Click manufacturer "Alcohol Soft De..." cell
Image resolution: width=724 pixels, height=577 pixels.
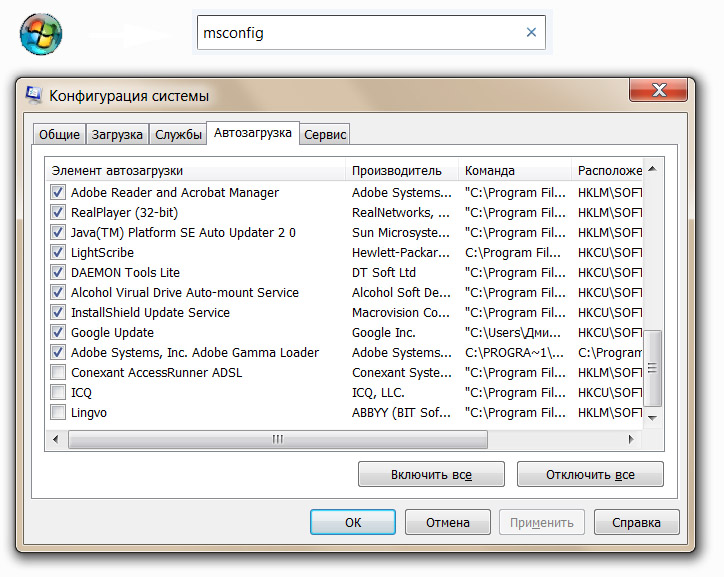pyautogui.click(x=401, y=292)
